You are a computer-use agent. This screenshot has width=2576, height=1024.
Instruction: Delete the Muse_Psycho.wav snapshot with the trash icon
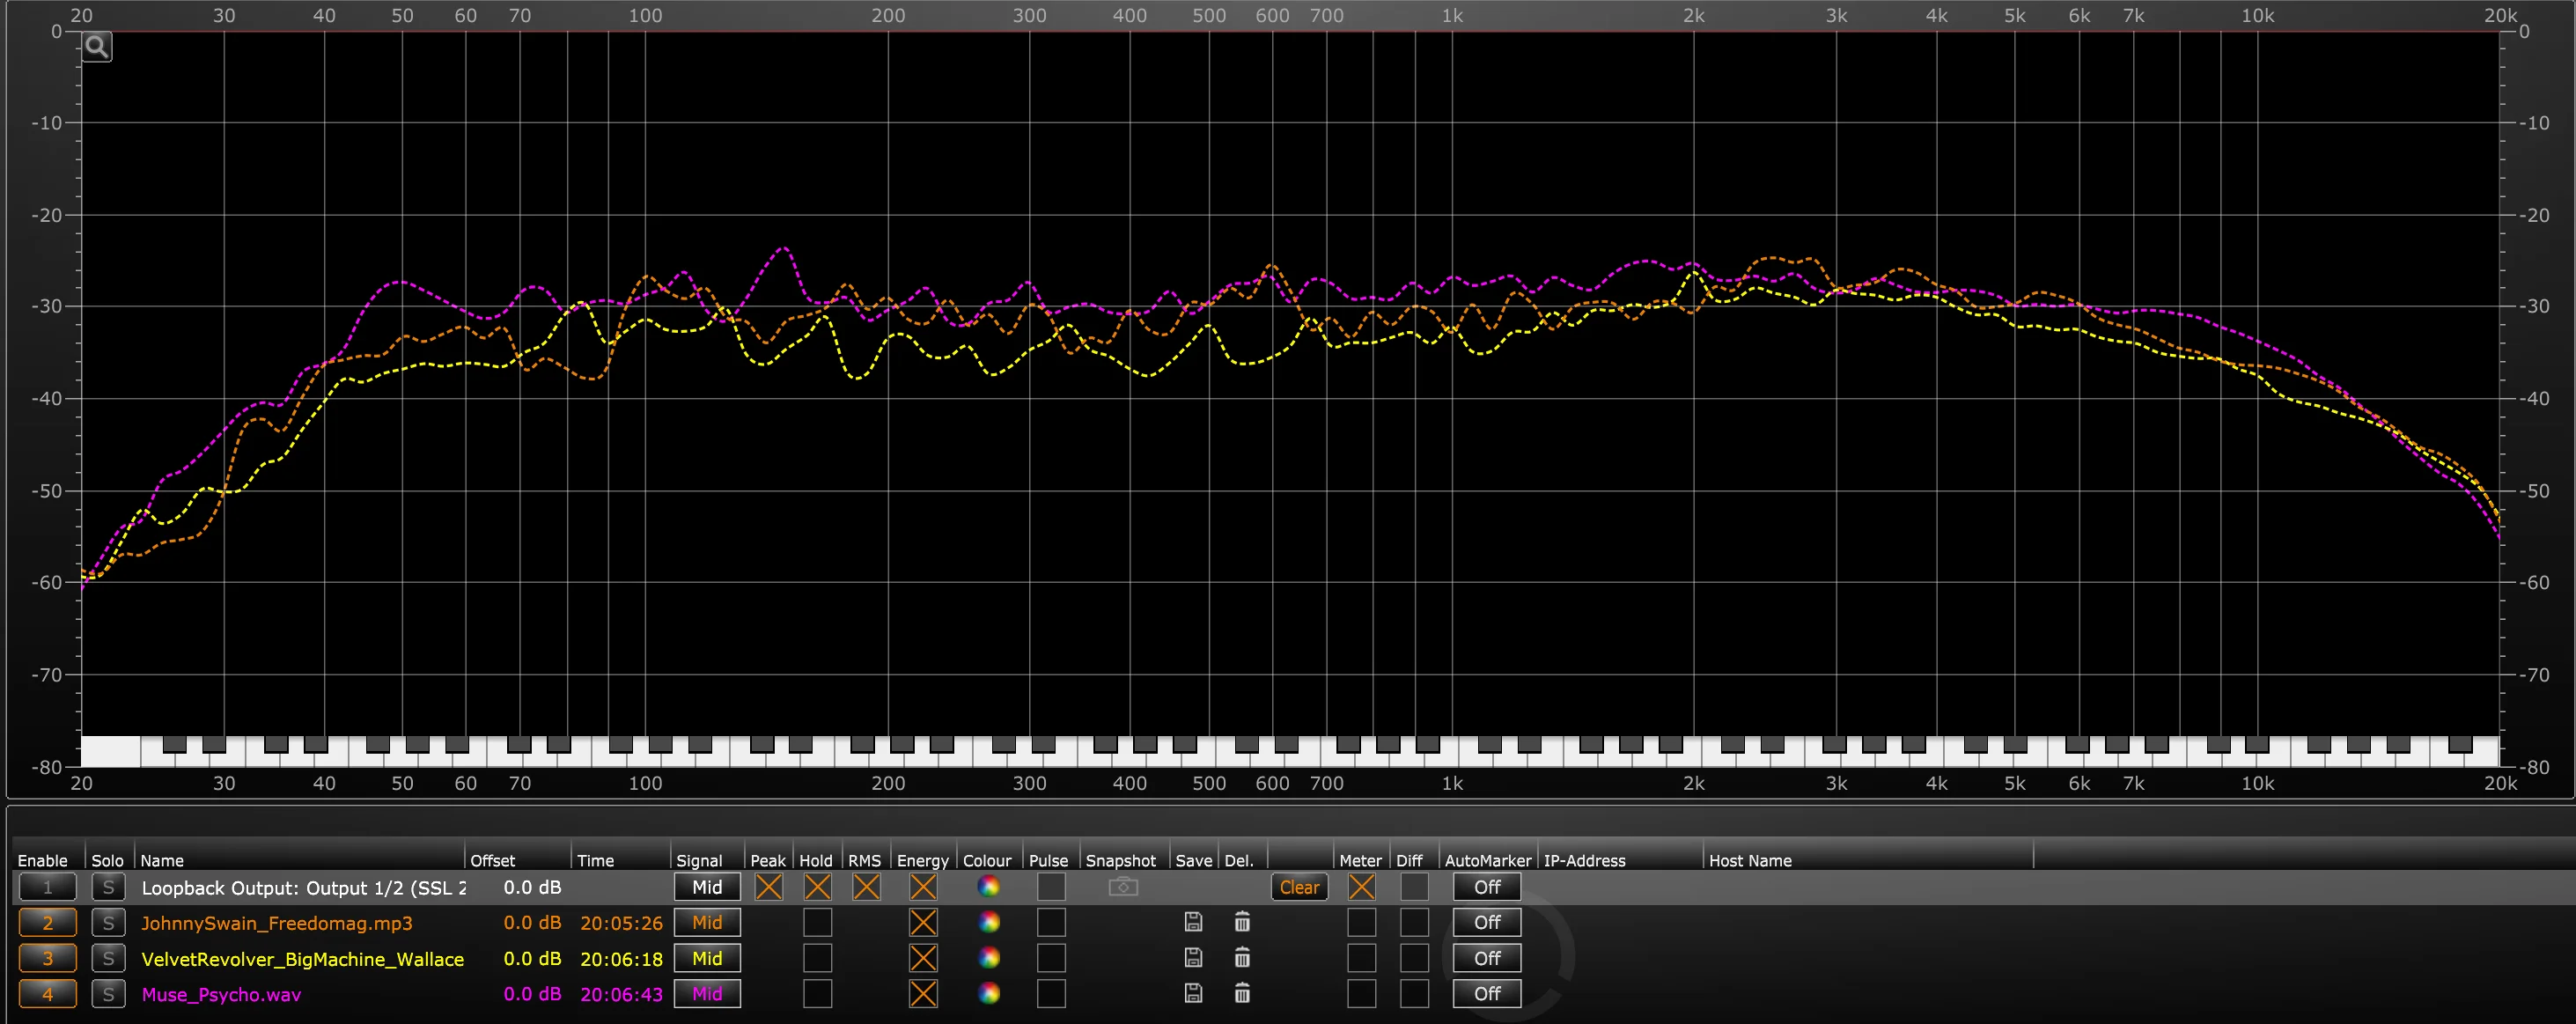[1242, 993]
